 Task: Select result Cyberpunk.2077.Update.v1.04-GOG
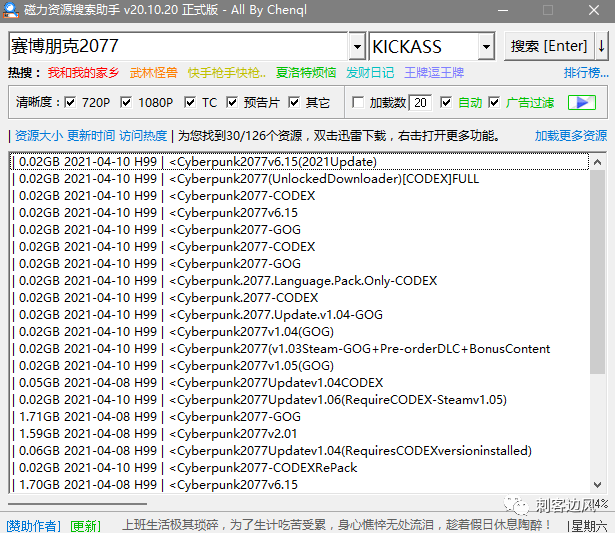pos(299,315)
